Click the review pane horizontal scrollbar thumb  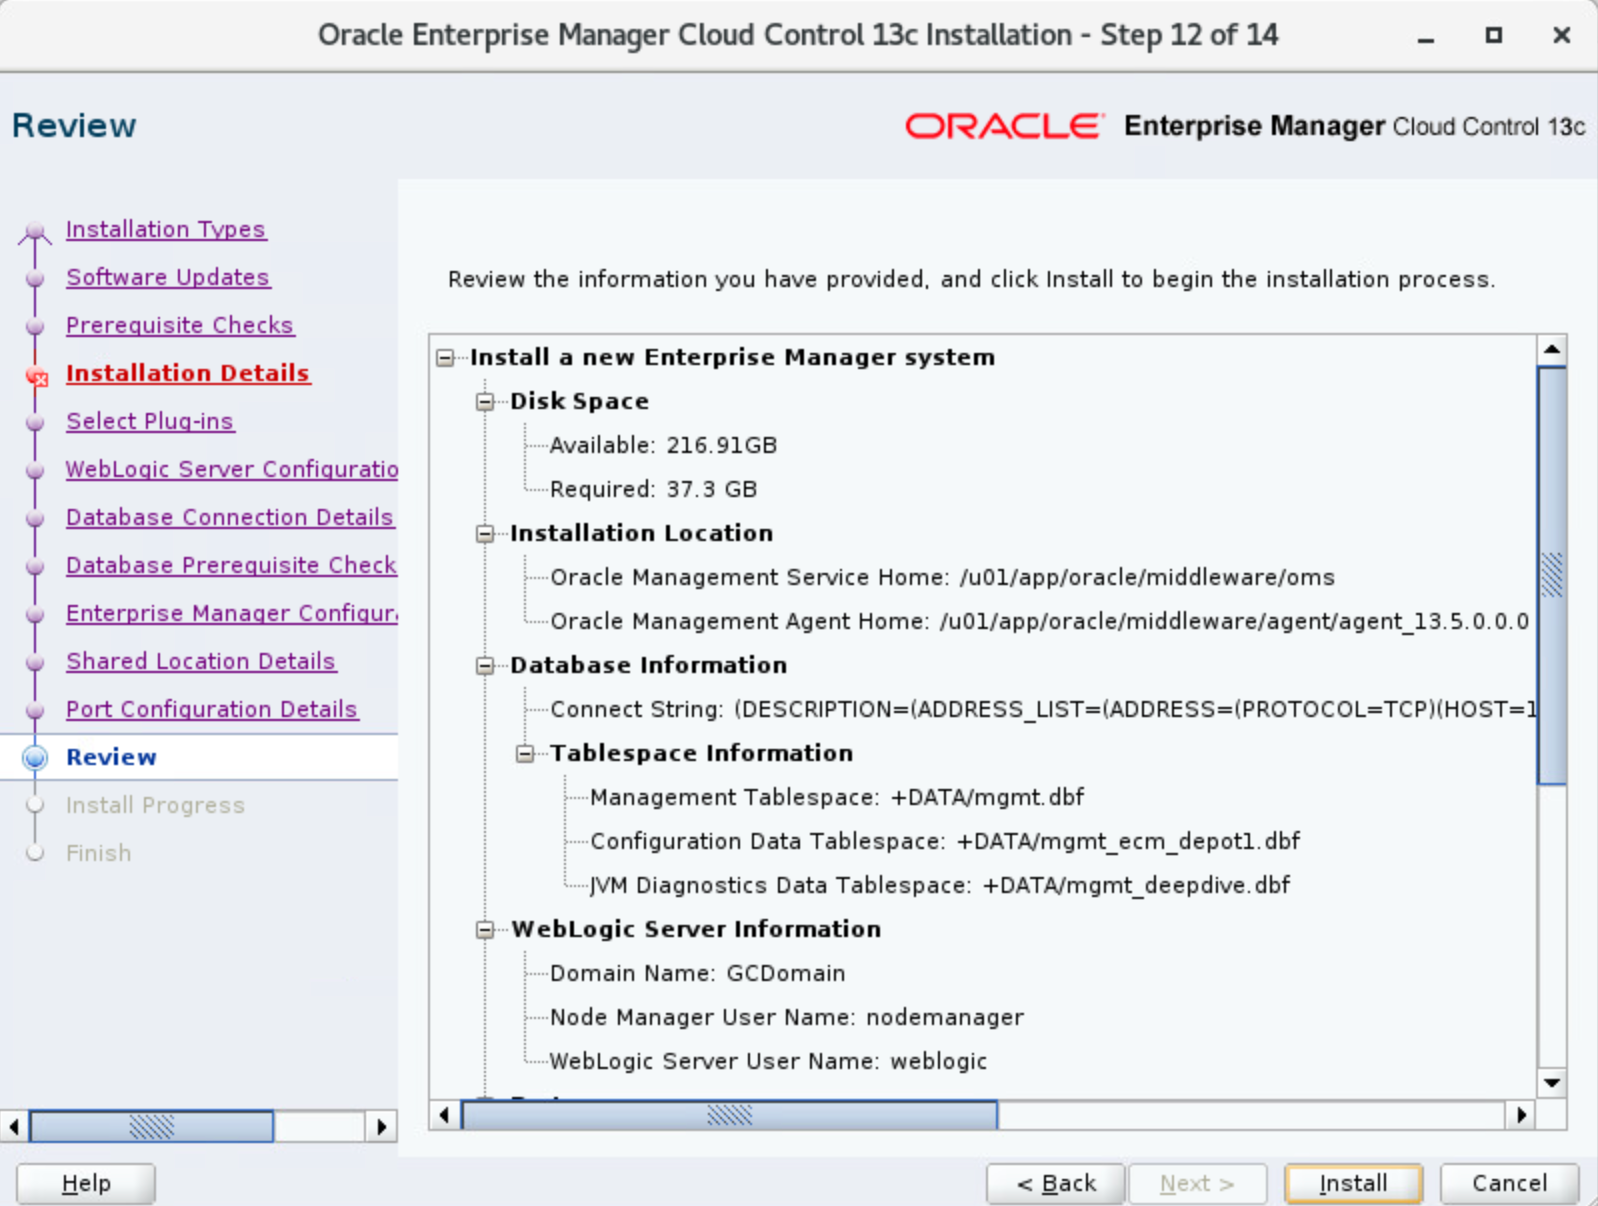click(x=730, y=1115)
